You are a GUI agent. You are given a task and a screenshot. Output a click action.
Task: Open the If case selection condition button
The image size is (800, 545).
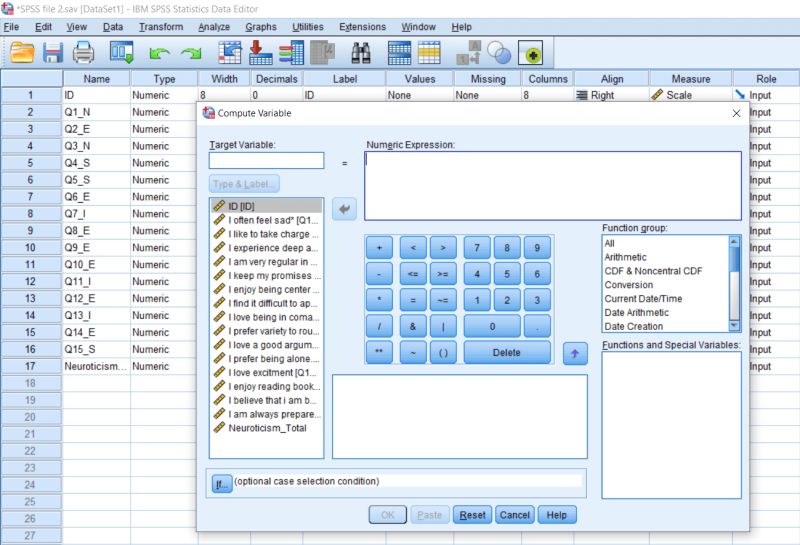point(221,483)
